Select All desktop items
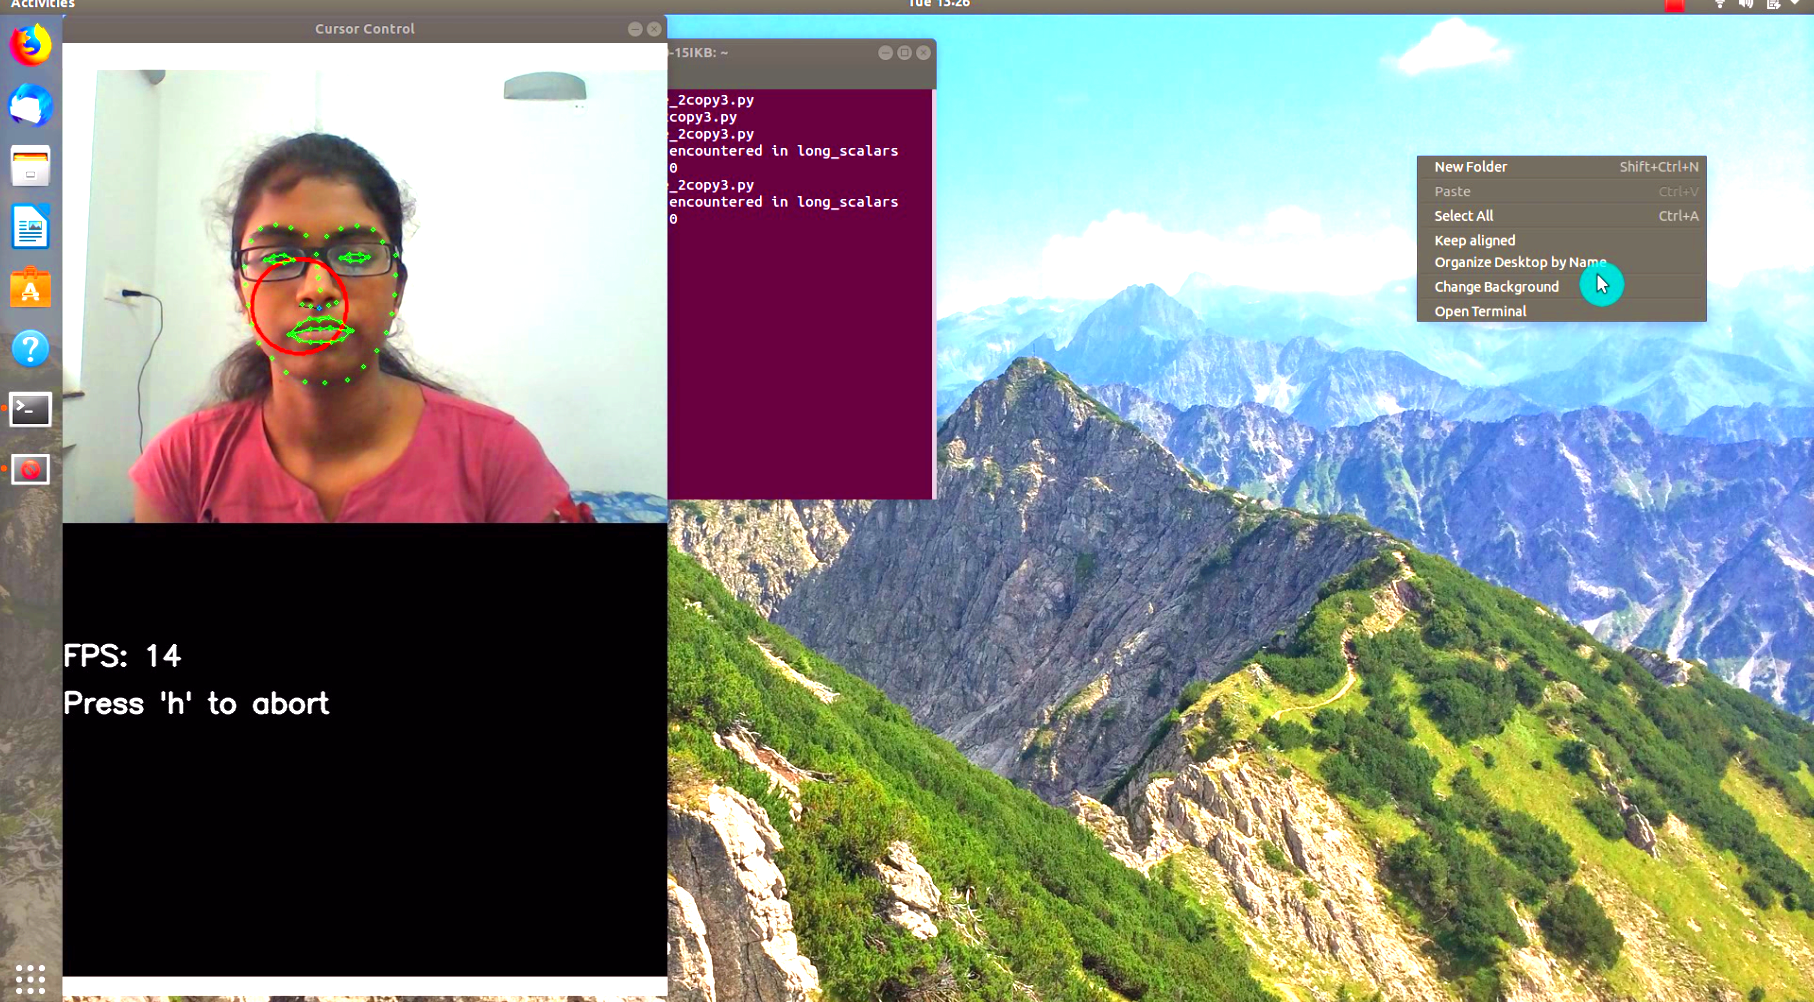 1463,215
